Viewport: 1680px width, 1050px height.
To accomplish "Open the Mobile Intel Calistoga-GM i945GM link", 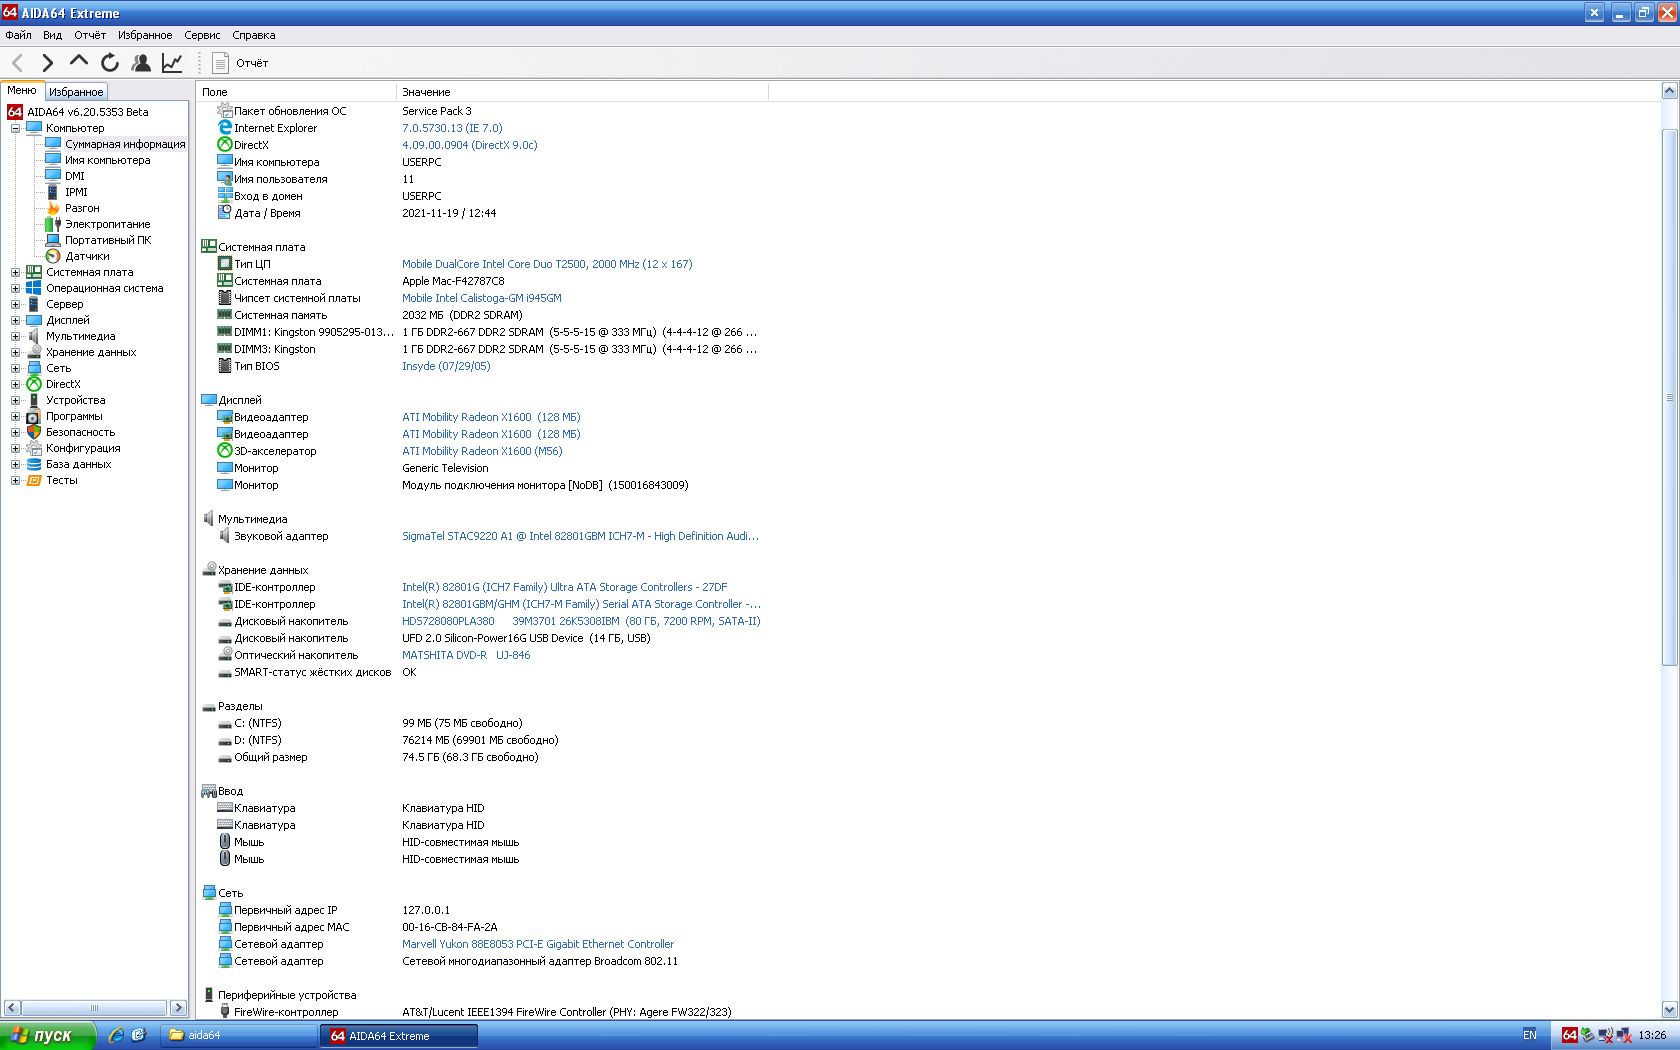I will tap(482, 298).
